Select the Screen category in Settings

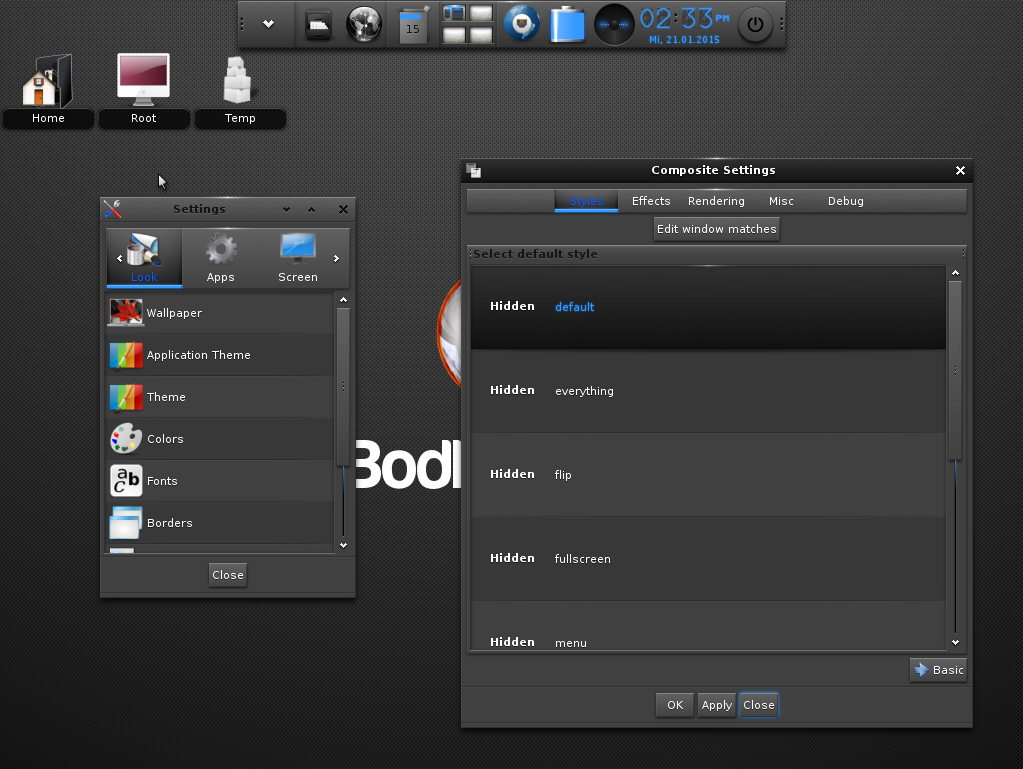pyautogui.click(x=298, y=258)
